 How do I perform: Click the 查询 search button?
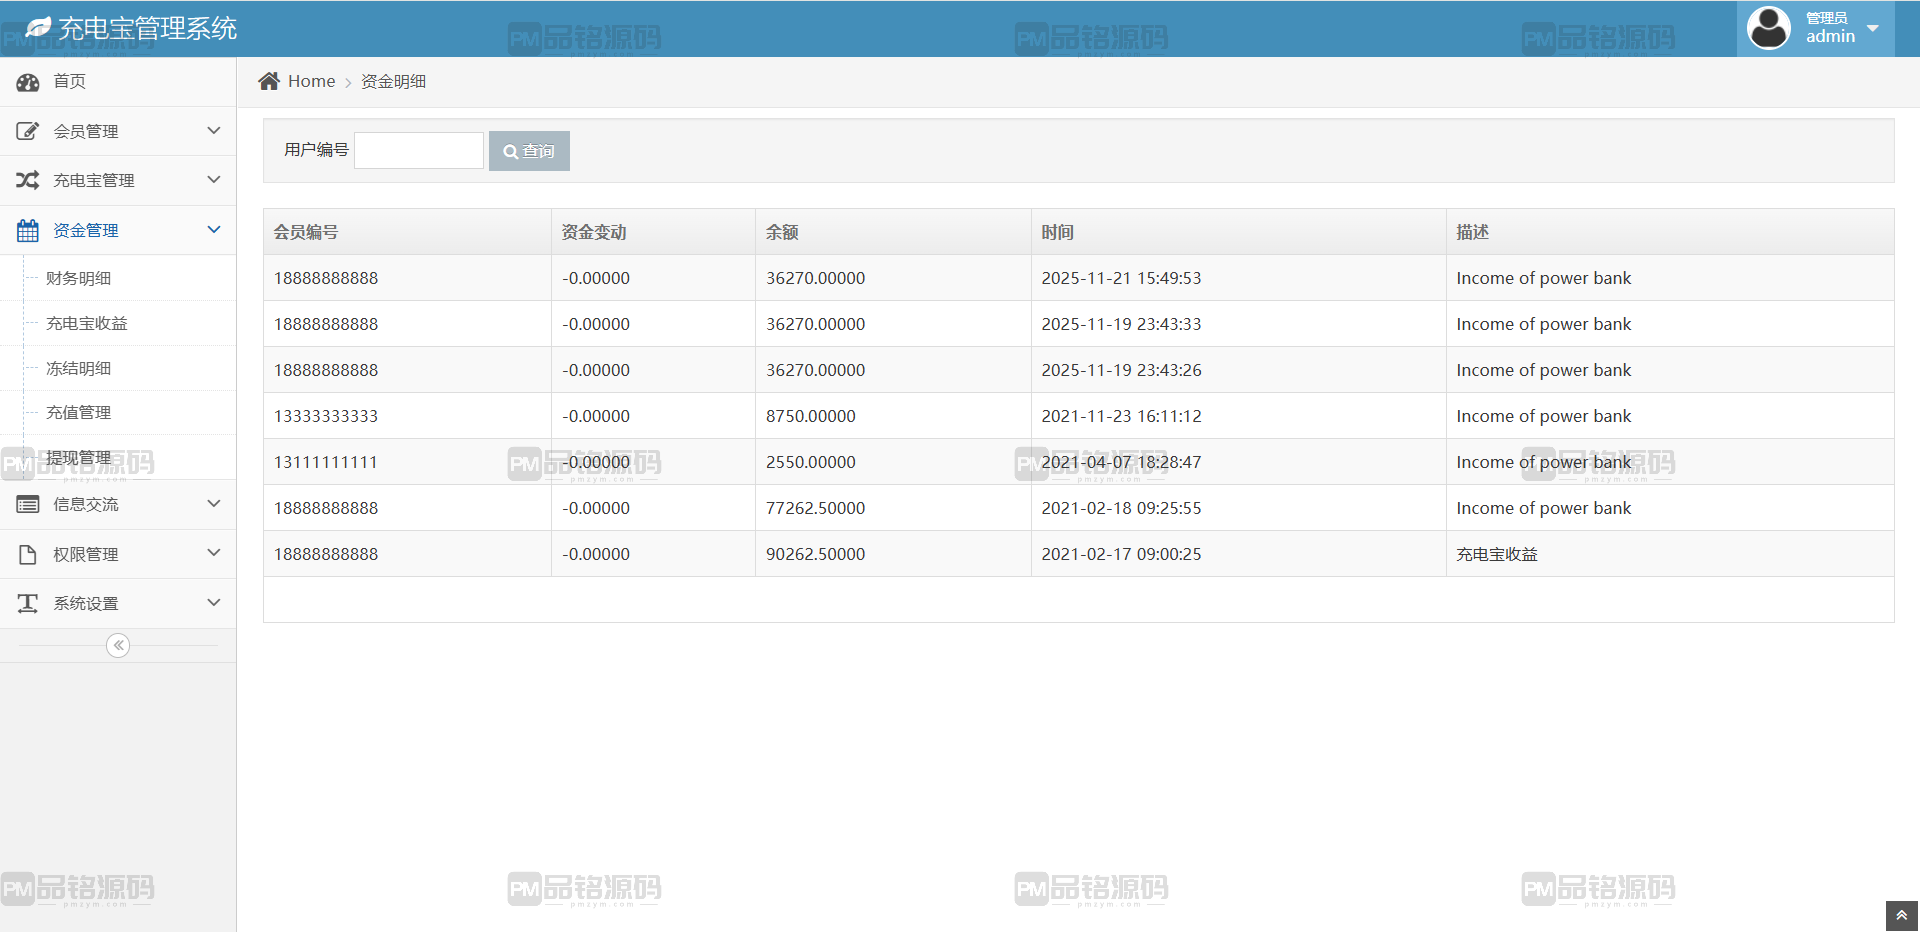[x=529, y=151]
